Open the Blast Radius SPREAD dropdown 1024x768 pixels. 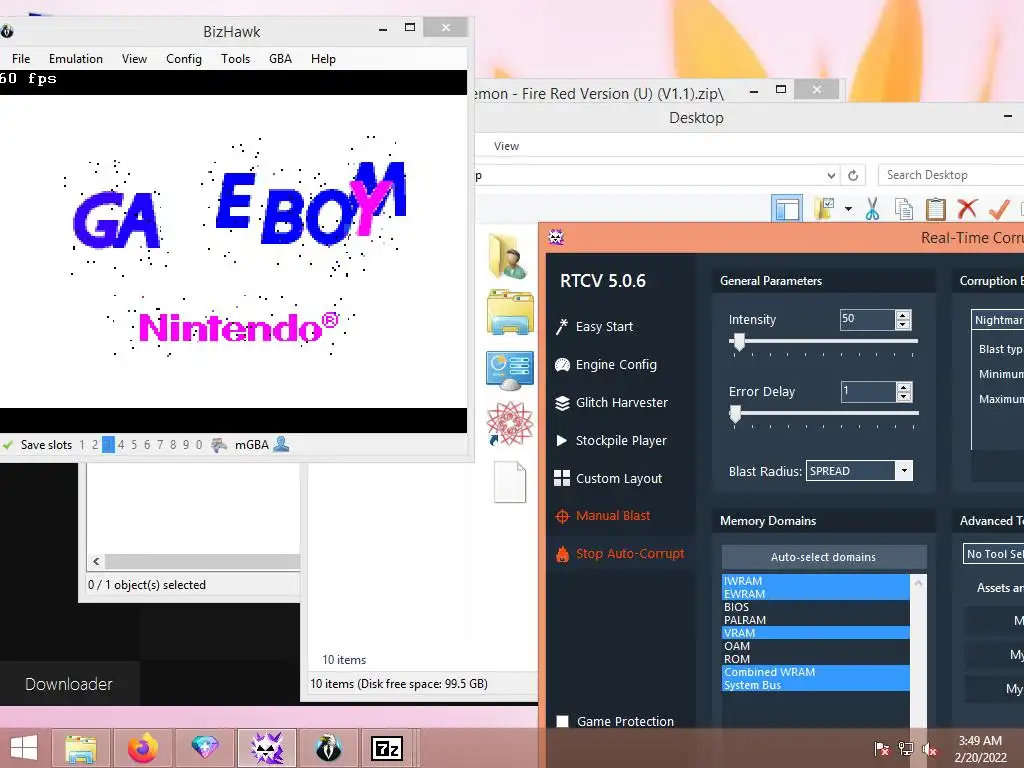[904, 471]
